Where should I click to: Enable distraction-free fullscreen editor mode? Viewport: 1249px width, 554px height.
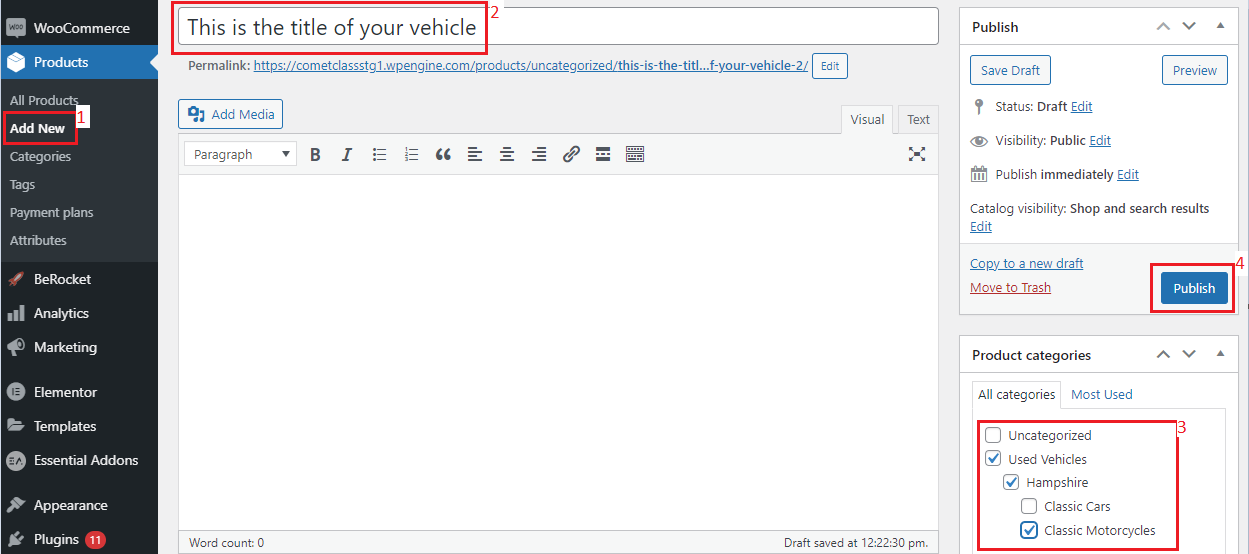tap(917, 154)
